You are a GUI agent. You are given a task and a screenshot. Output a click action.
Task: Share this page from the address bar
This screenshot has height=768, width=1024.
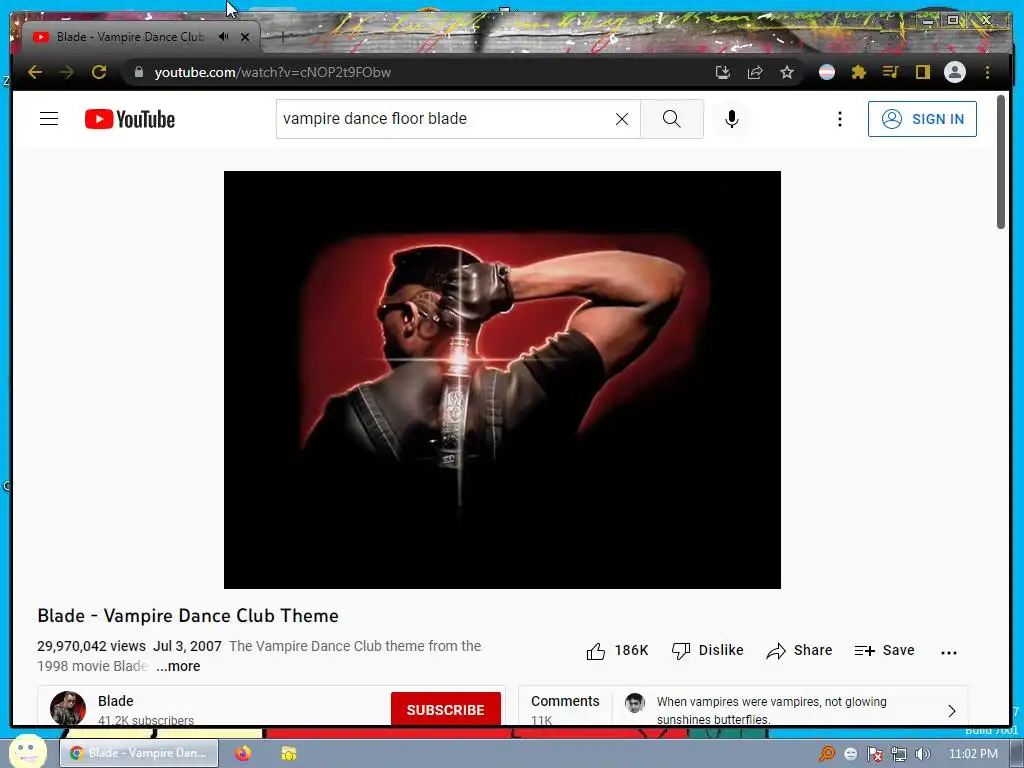coord(755,72)
